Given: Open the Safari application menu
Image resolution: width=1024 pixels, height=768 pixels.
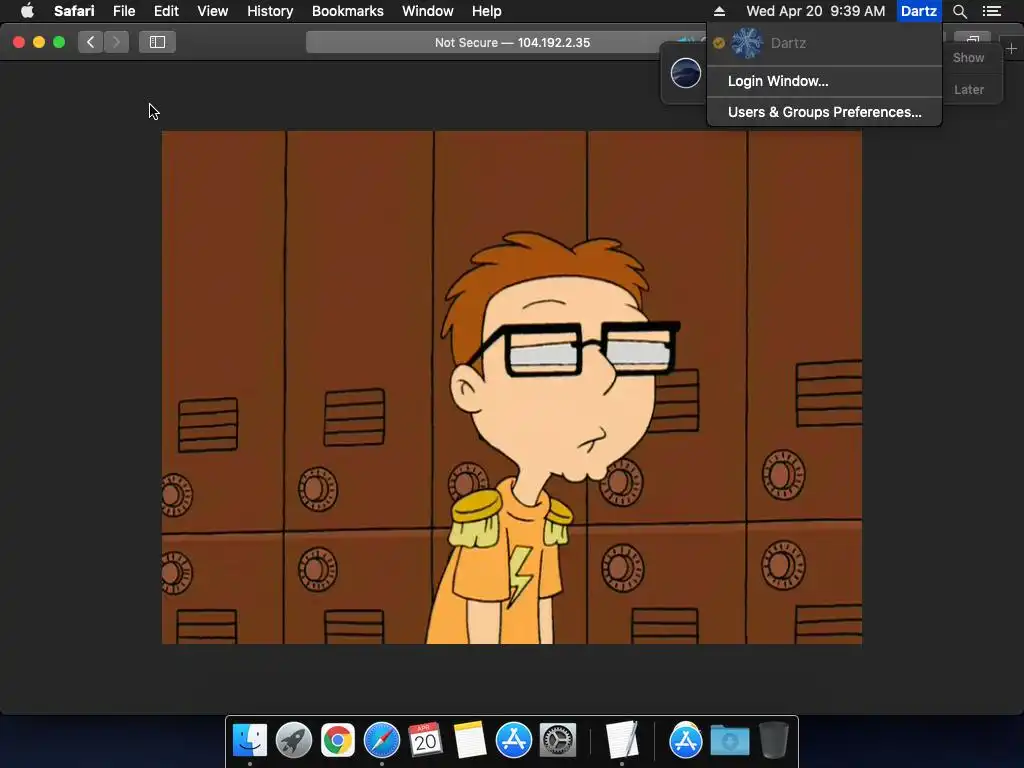Looking at the screenshot, I should pyautogui.click(x=74, y=11).
